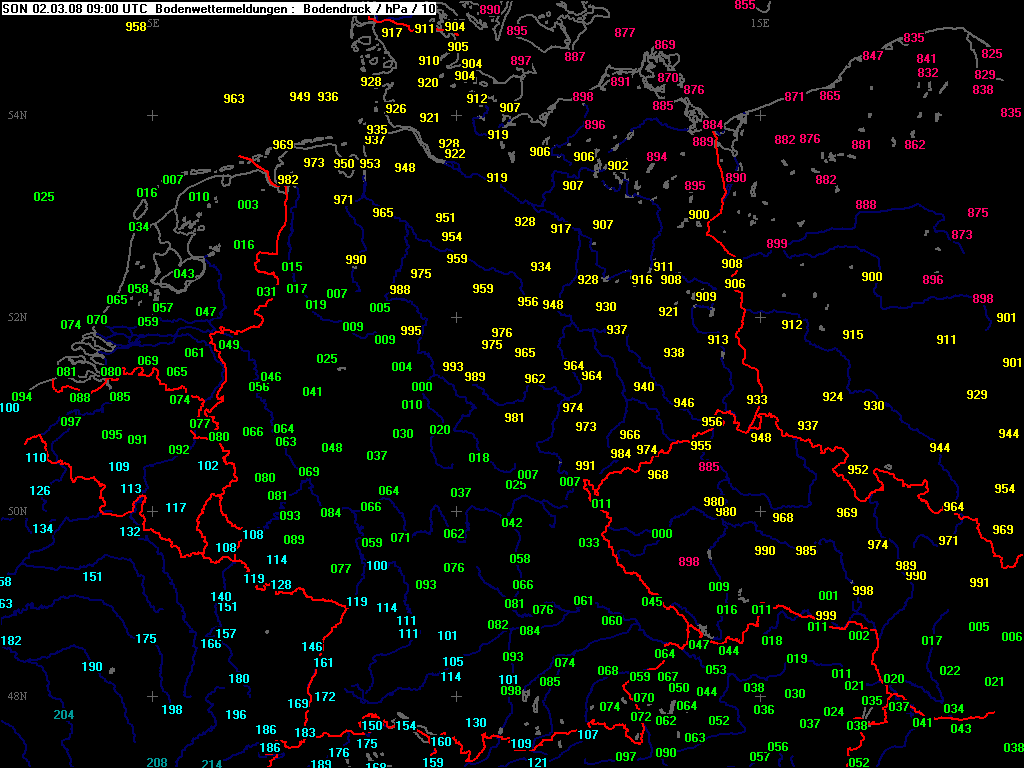Viewport: 1024px width, 768px height.
Task: Click the cyan 130 pressure value
Action: click(x=476, y=723)
